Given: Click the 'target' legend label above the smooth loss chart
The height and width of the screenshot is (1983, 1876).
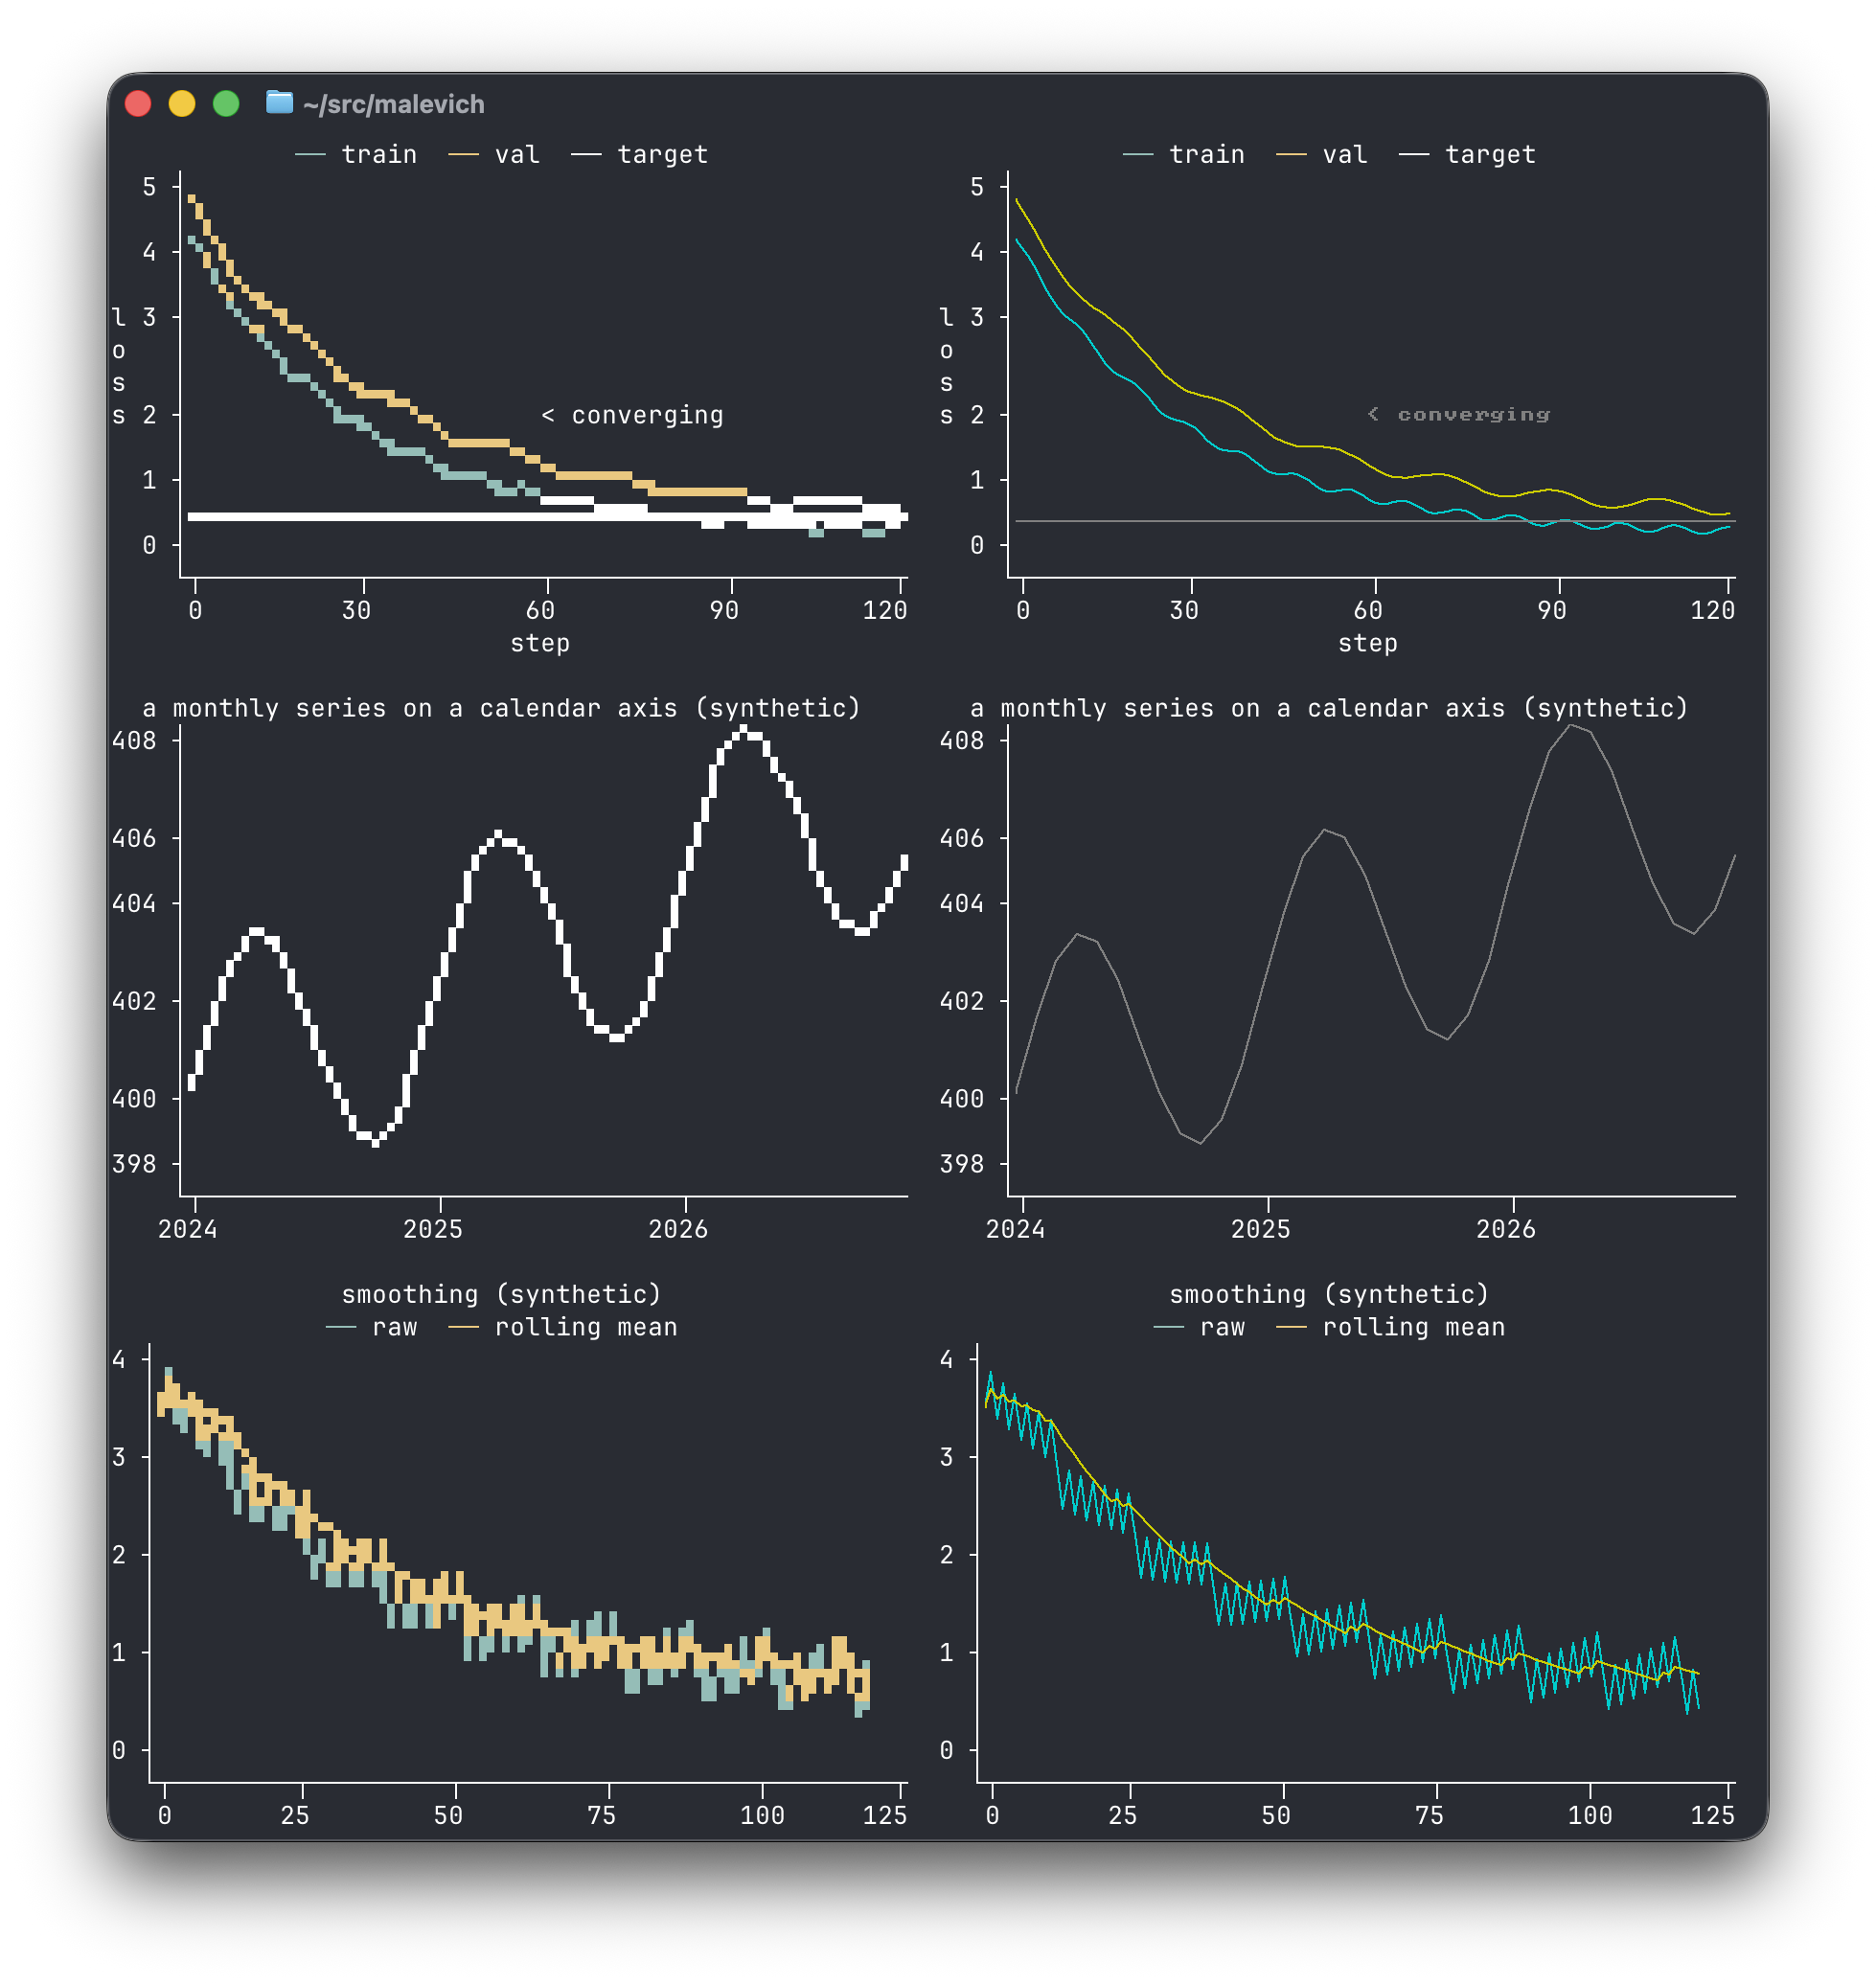Looking at the screenshot, I should pyautogui.click(x=1490, y=154).
